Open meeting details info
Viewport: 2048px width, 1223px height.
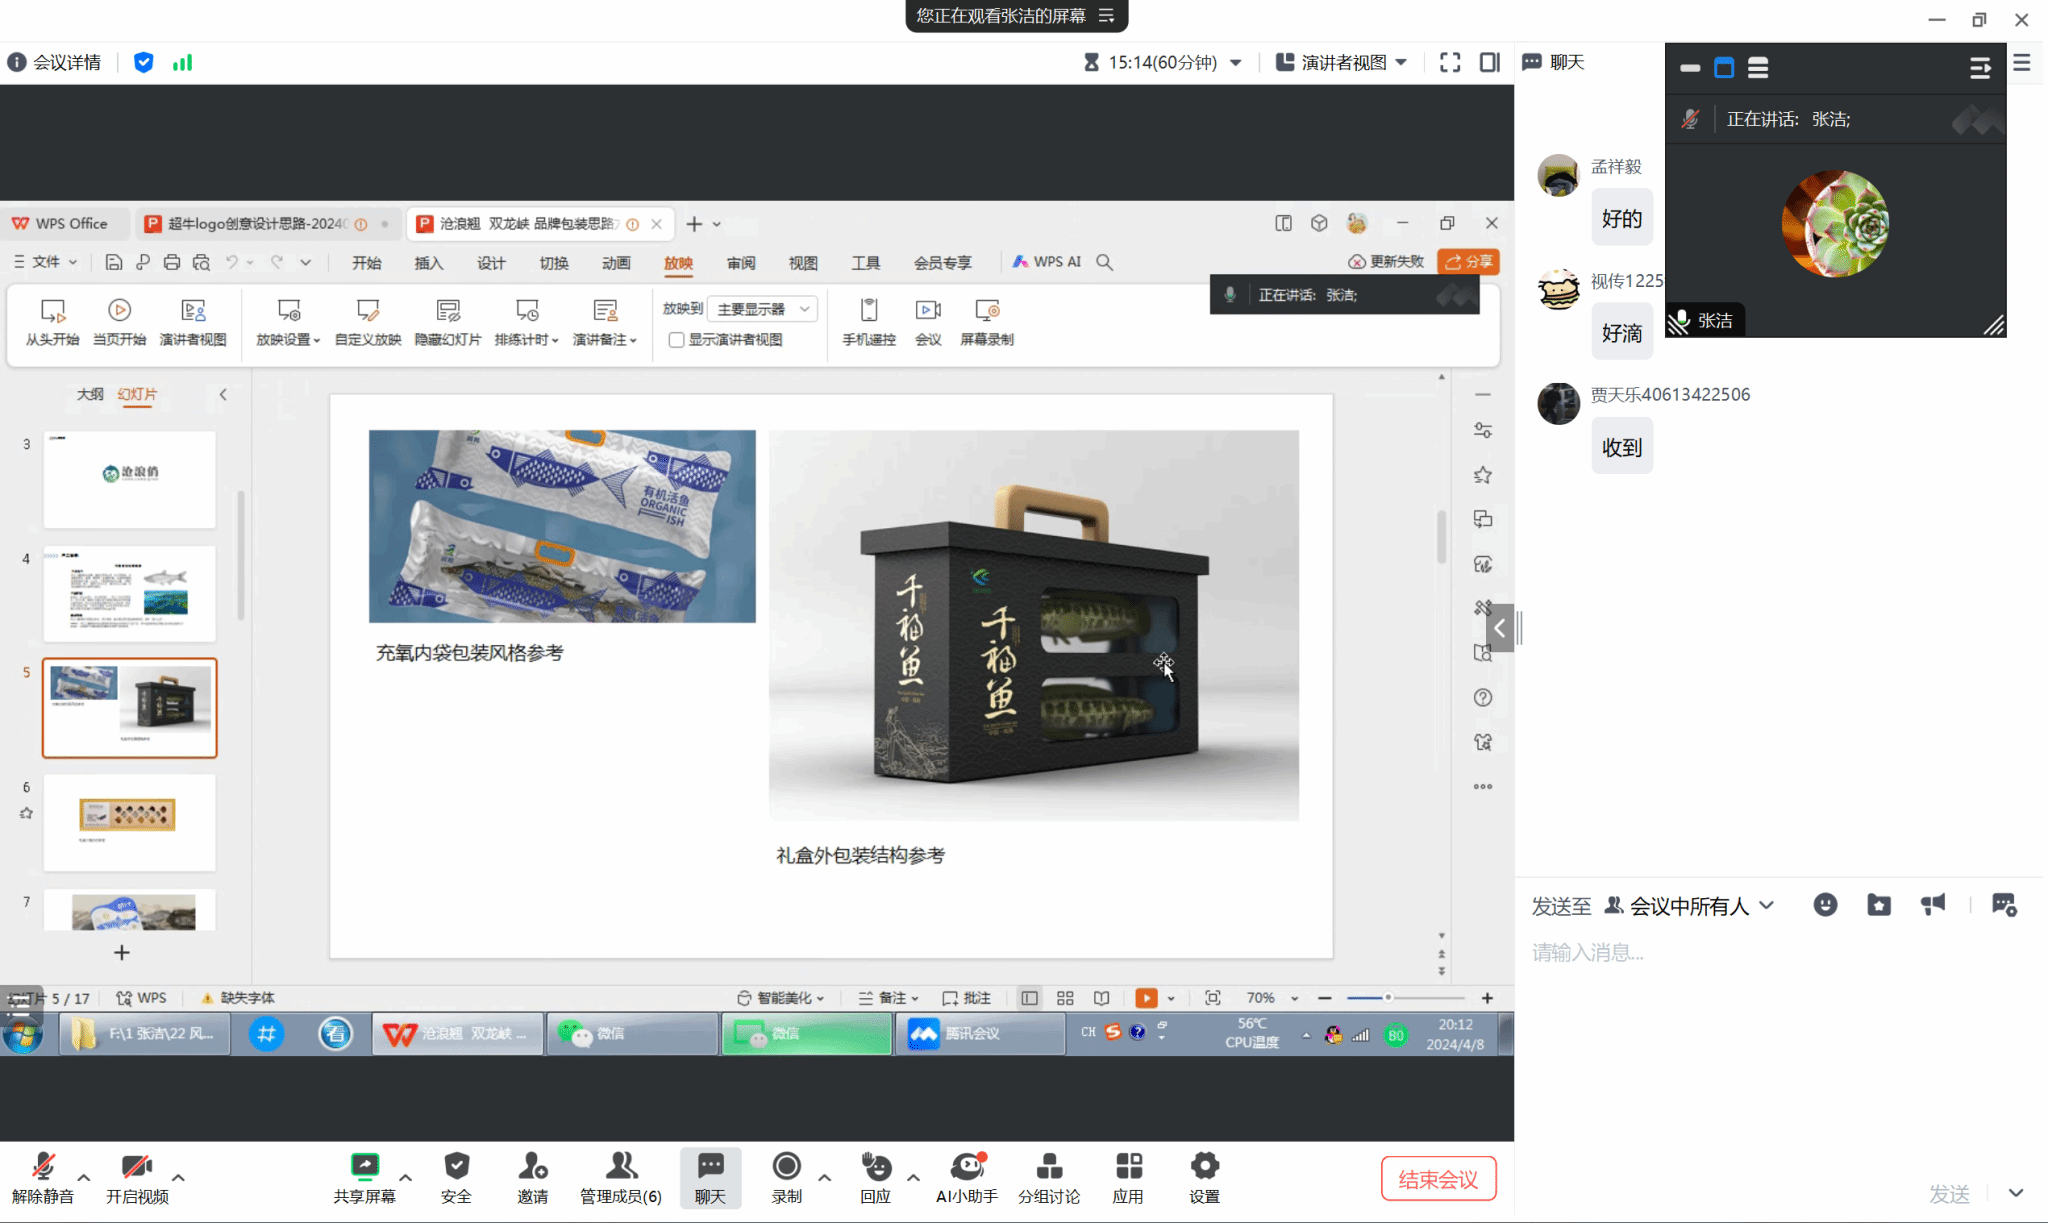pos(54,62)
